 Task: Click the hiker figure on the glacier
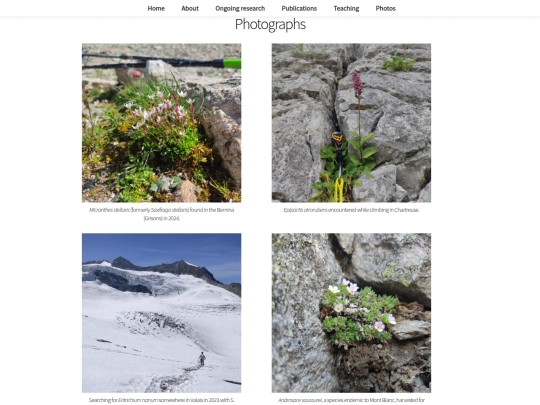[x=202, y=359]
